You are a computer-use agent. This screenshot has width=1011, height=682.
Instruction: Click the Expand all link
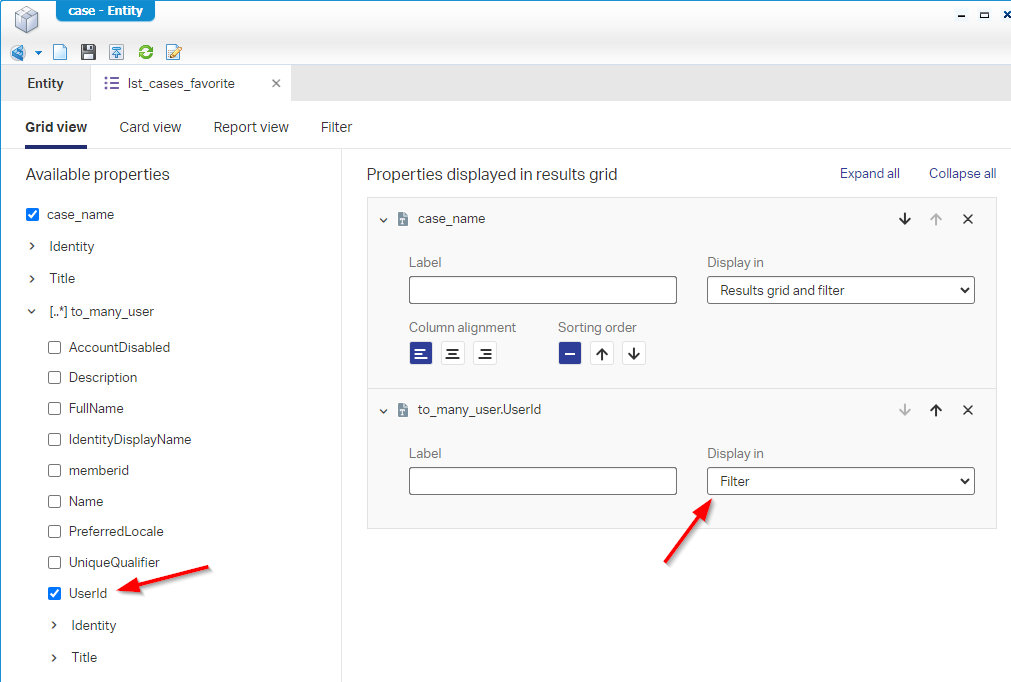[x=869, y=174]
